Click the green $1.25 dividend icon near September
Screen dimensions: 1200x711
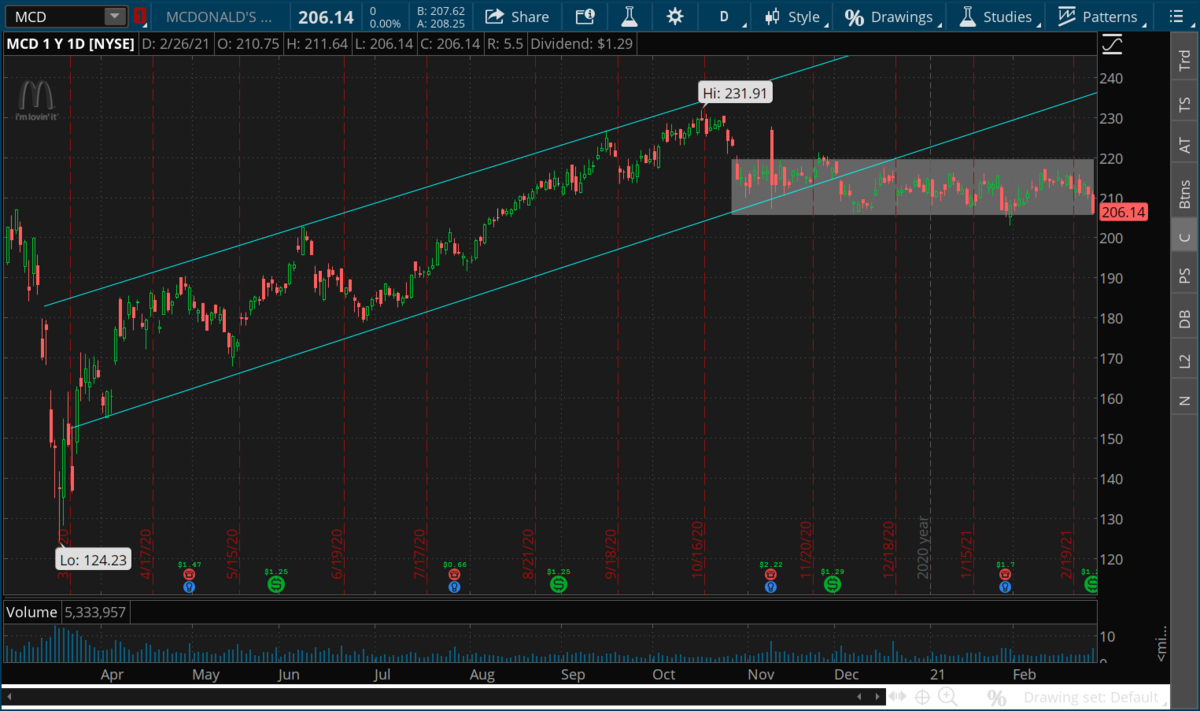(558, 583)
